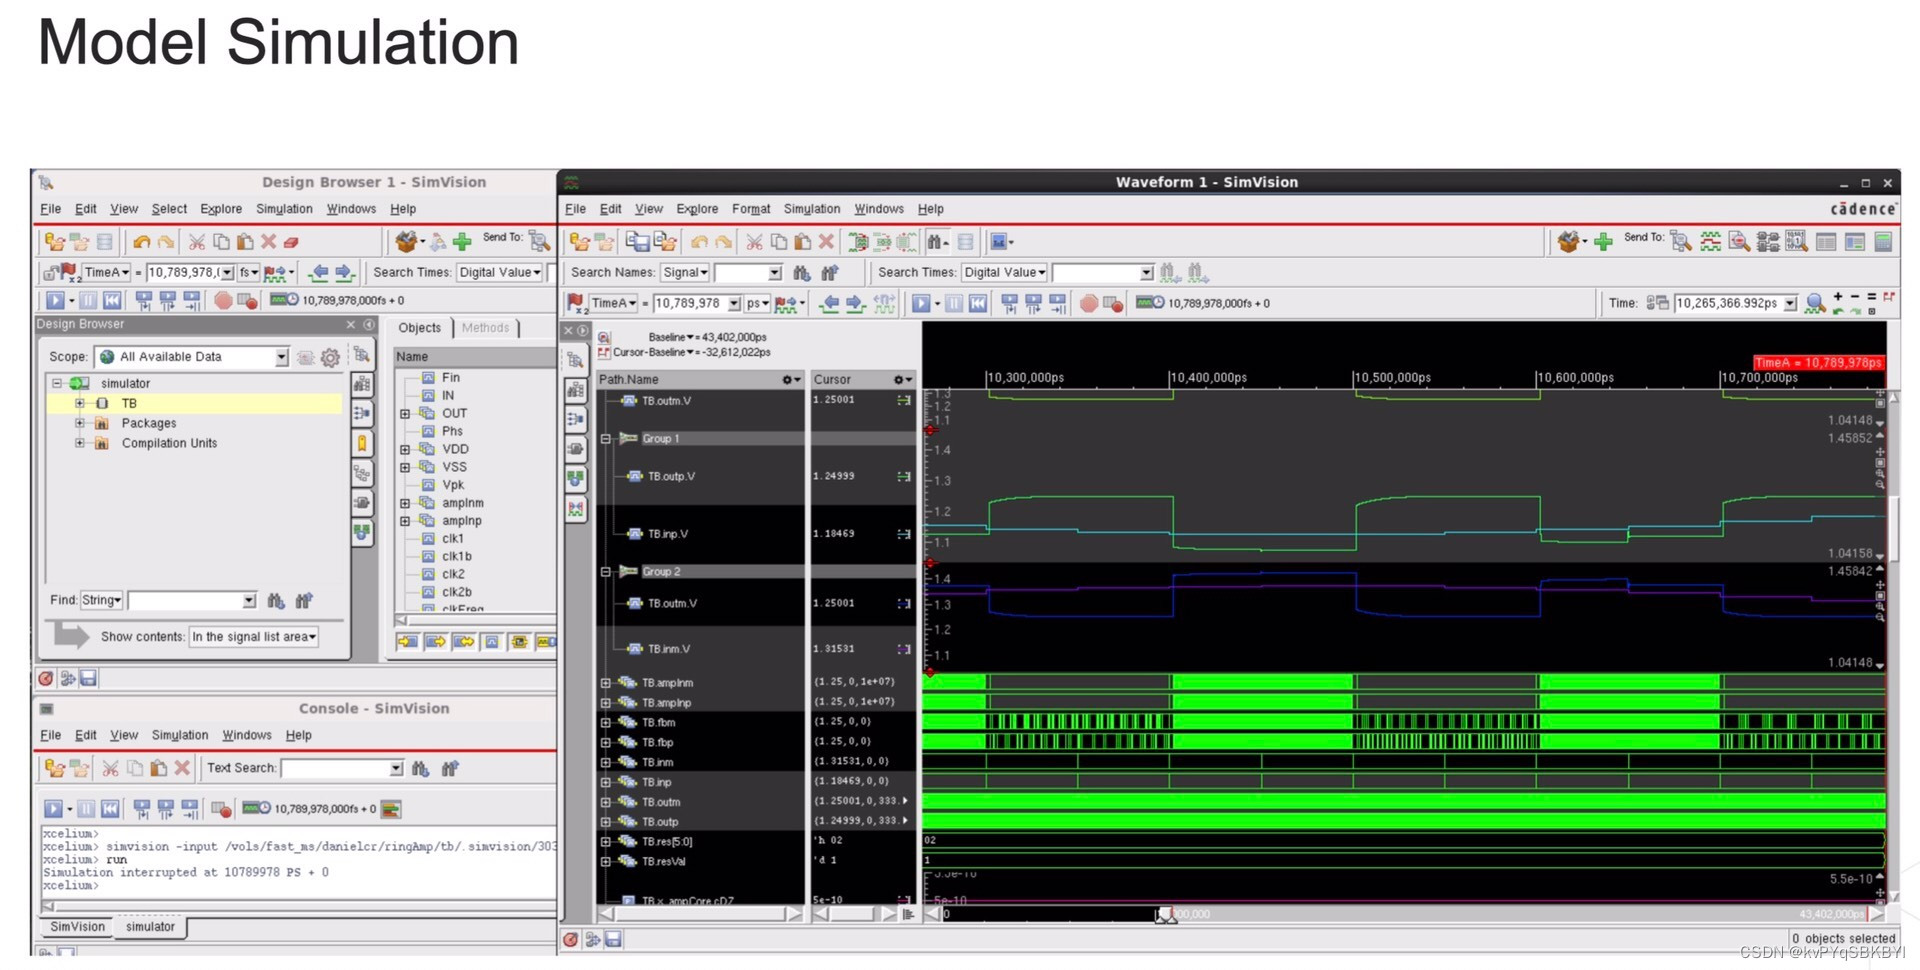
Task: Open the Format menu in Waveform window
Action: click(x=751, y=209)
